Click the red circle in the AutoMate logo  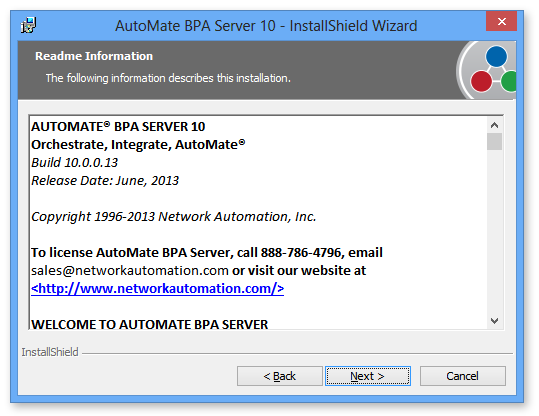(x=481, y=81)
